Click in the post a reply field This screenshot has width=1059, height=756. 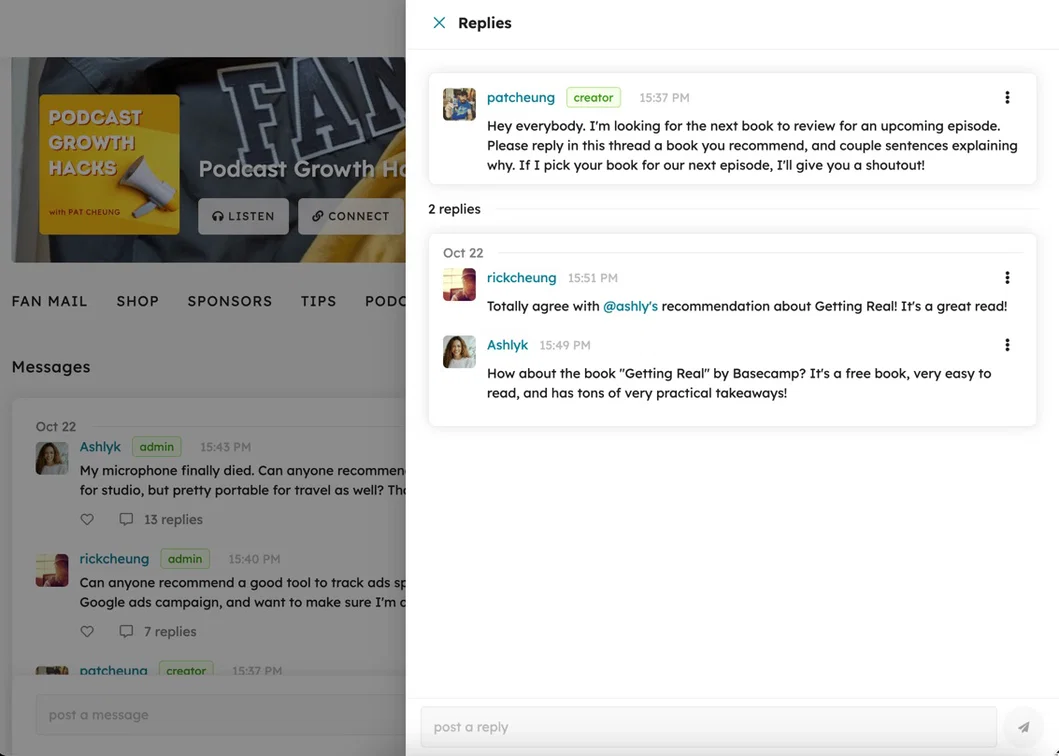coord(708,727)
